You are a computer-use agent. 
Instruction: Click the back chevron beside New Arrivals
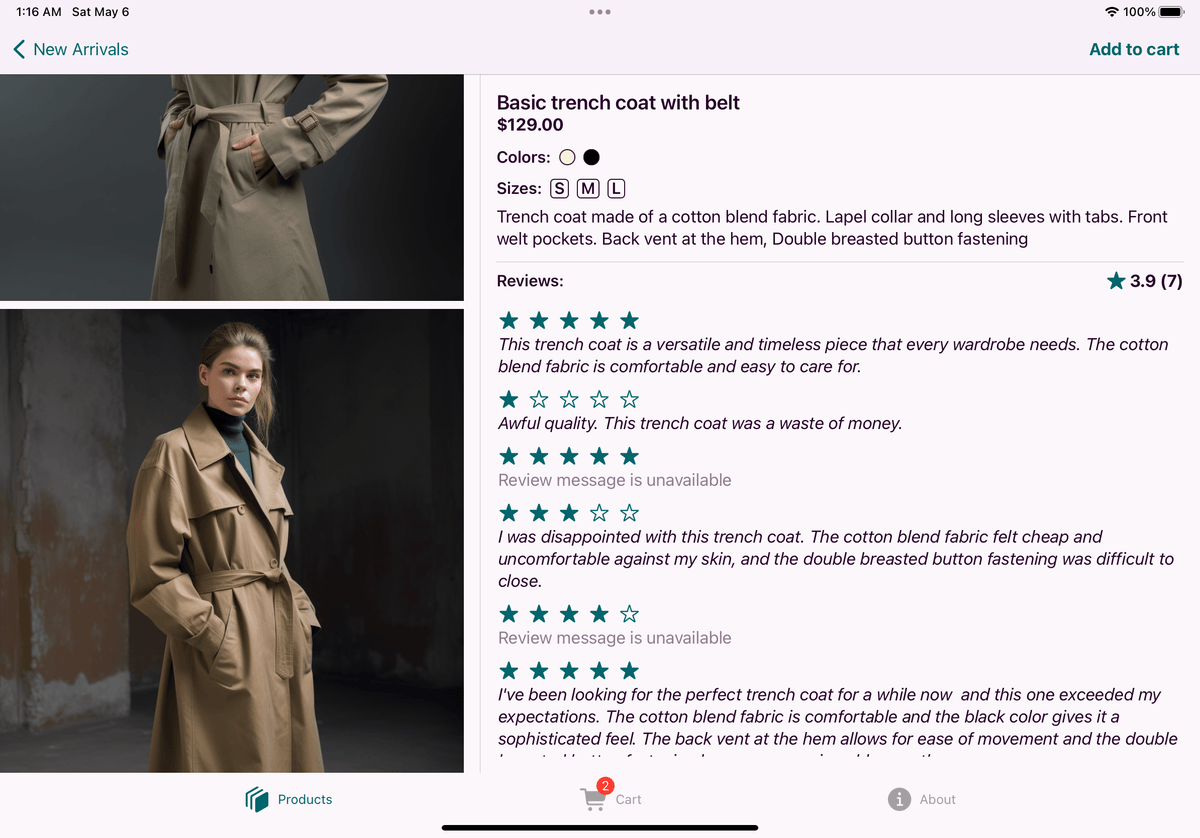(17, 48)
